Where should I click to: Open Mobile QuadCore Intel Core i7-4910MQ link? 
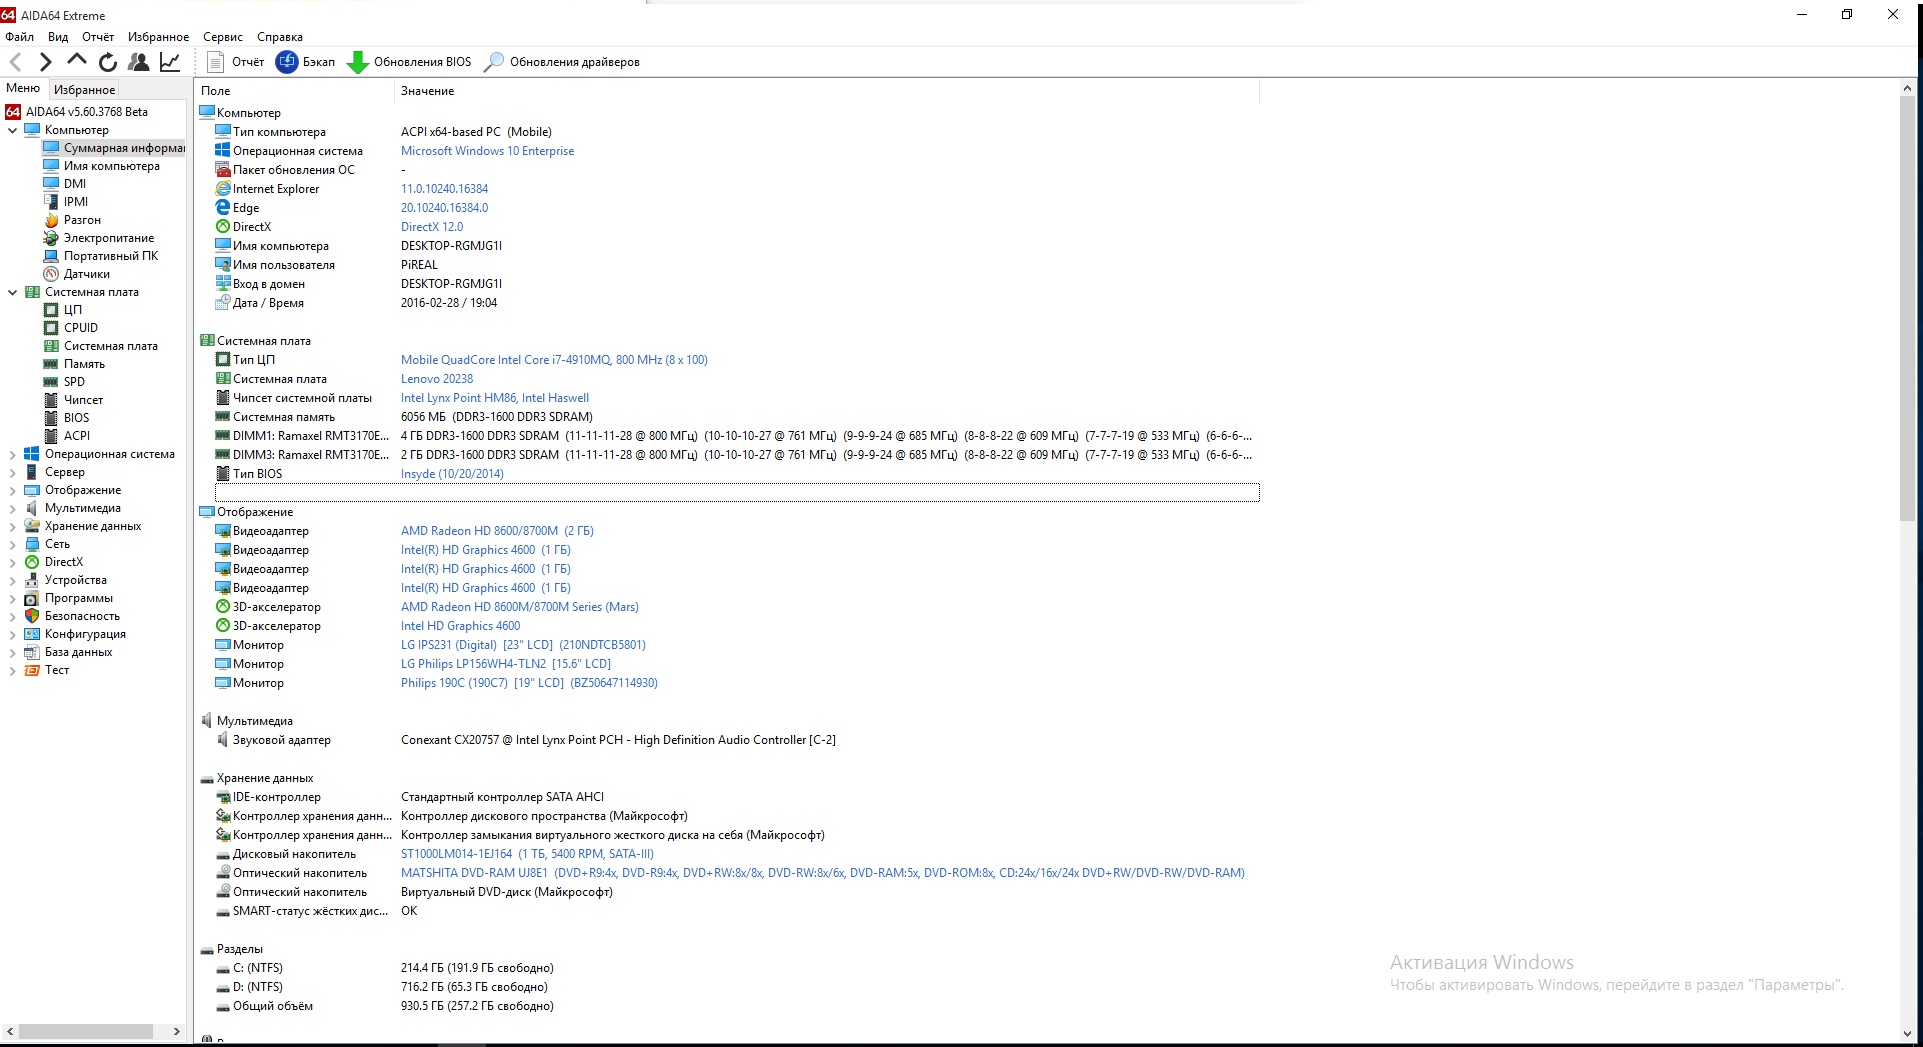(x=554, y=360)
